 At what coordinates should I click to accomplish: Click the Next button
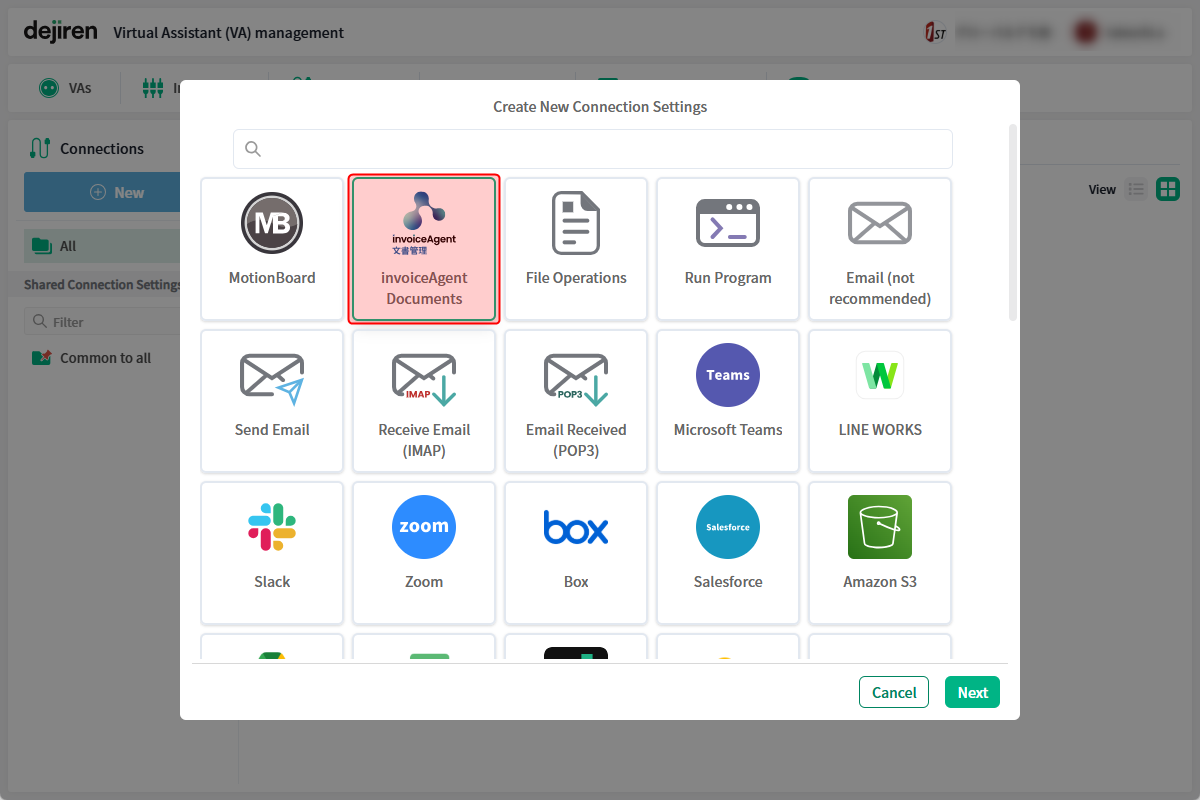point(972,692)
